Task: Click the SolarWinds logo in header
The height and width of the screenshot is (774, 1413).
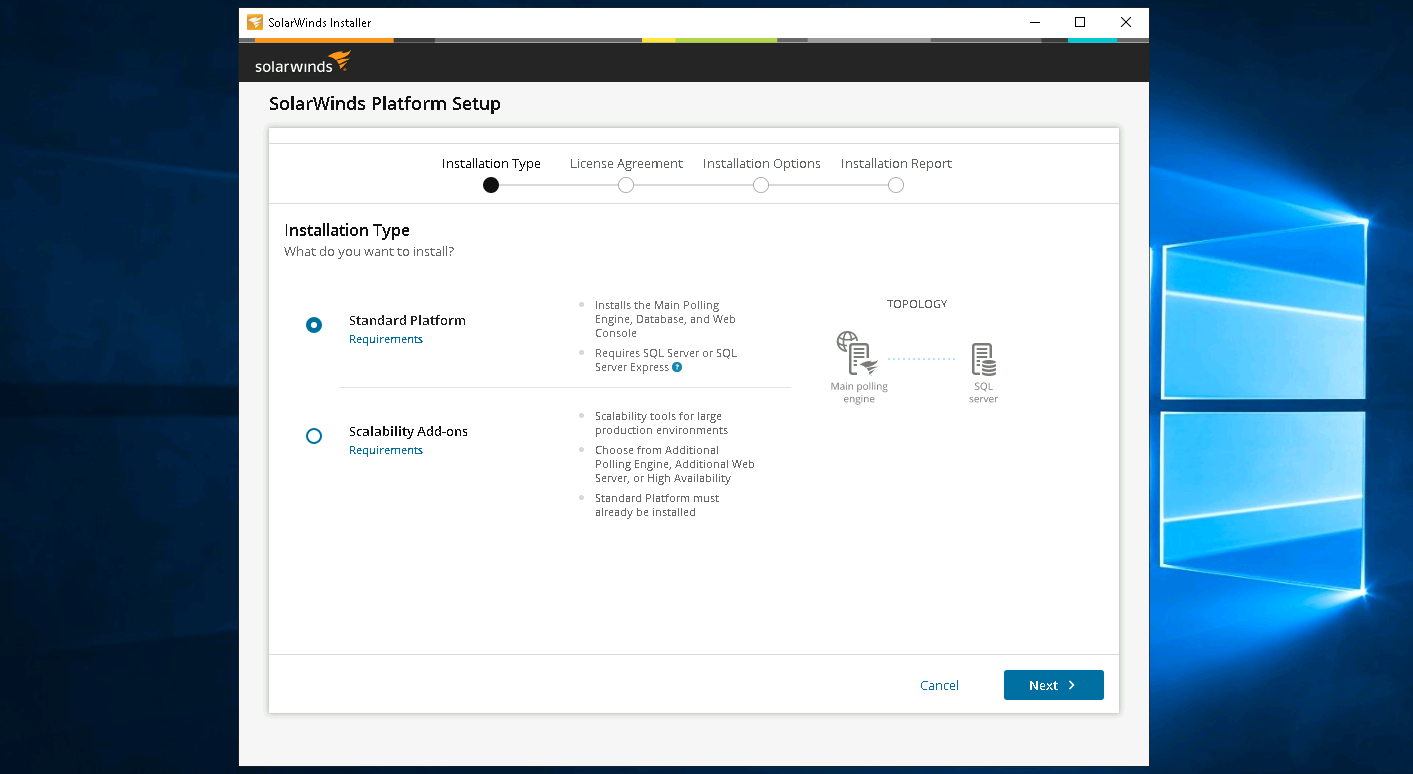Action: coord(302,64)
